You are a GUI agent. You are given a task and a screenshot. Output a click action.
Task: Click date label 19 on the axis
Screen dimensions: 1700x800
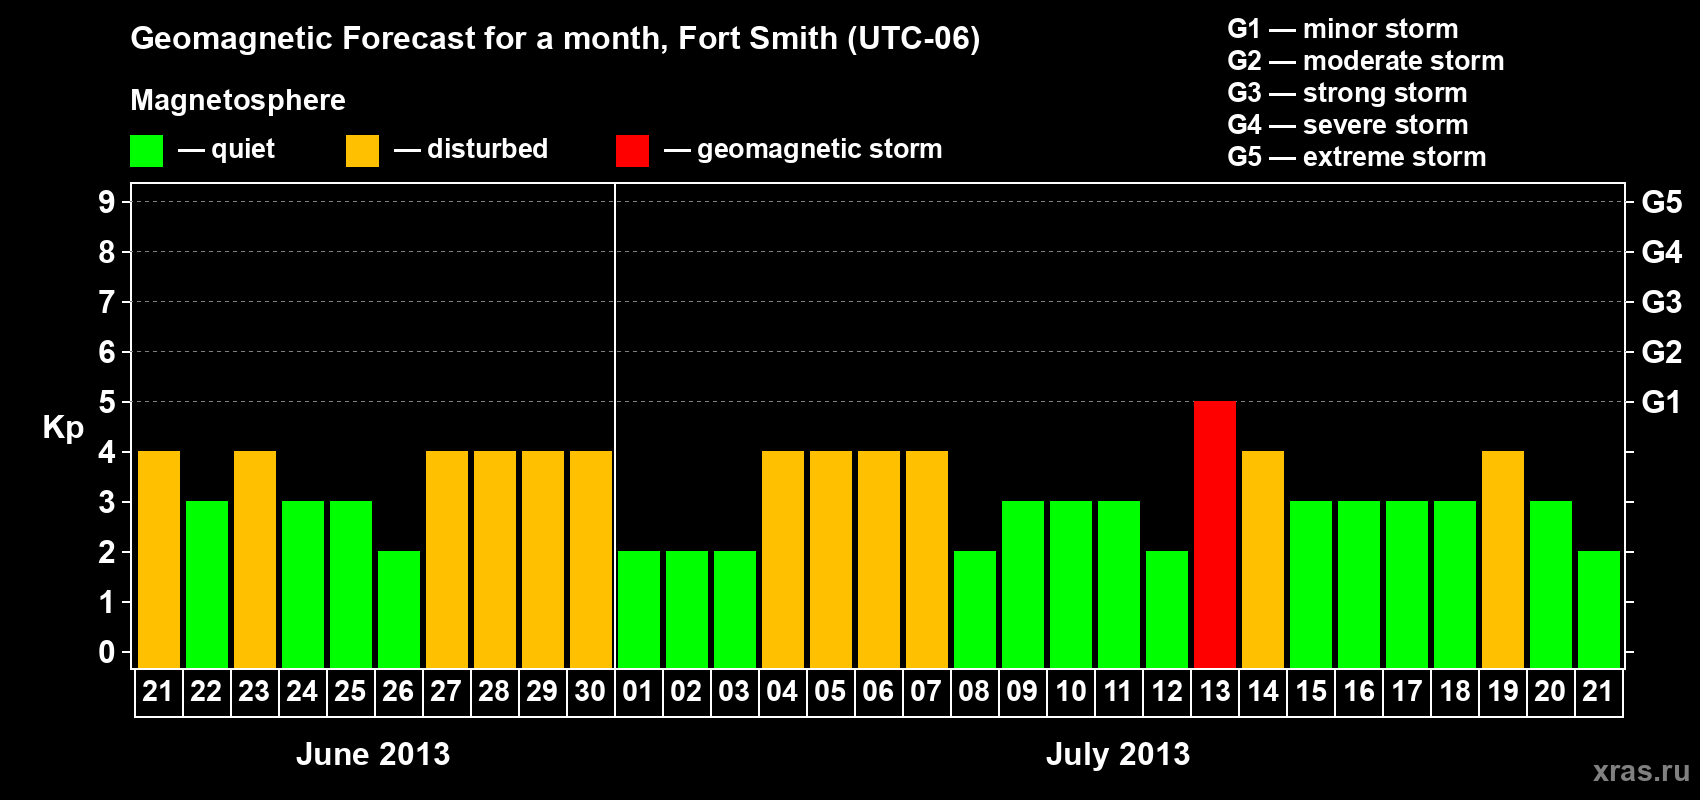coord(1503,692)
